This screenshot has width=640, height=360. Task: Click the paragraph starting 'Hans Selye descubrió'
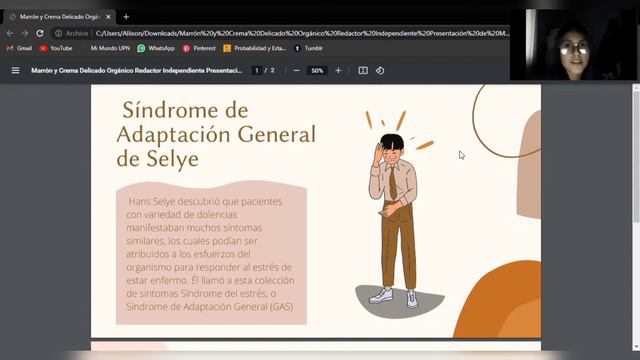(210, 254)
